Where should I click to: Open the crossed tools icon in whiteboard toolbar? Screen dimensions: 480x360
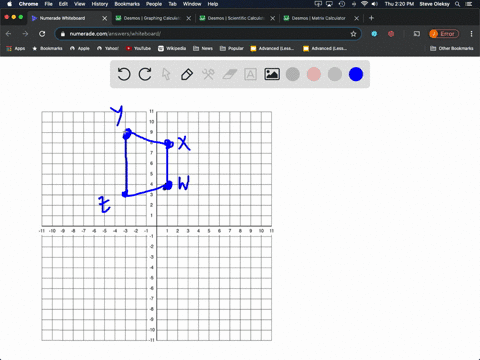point(208,74)
